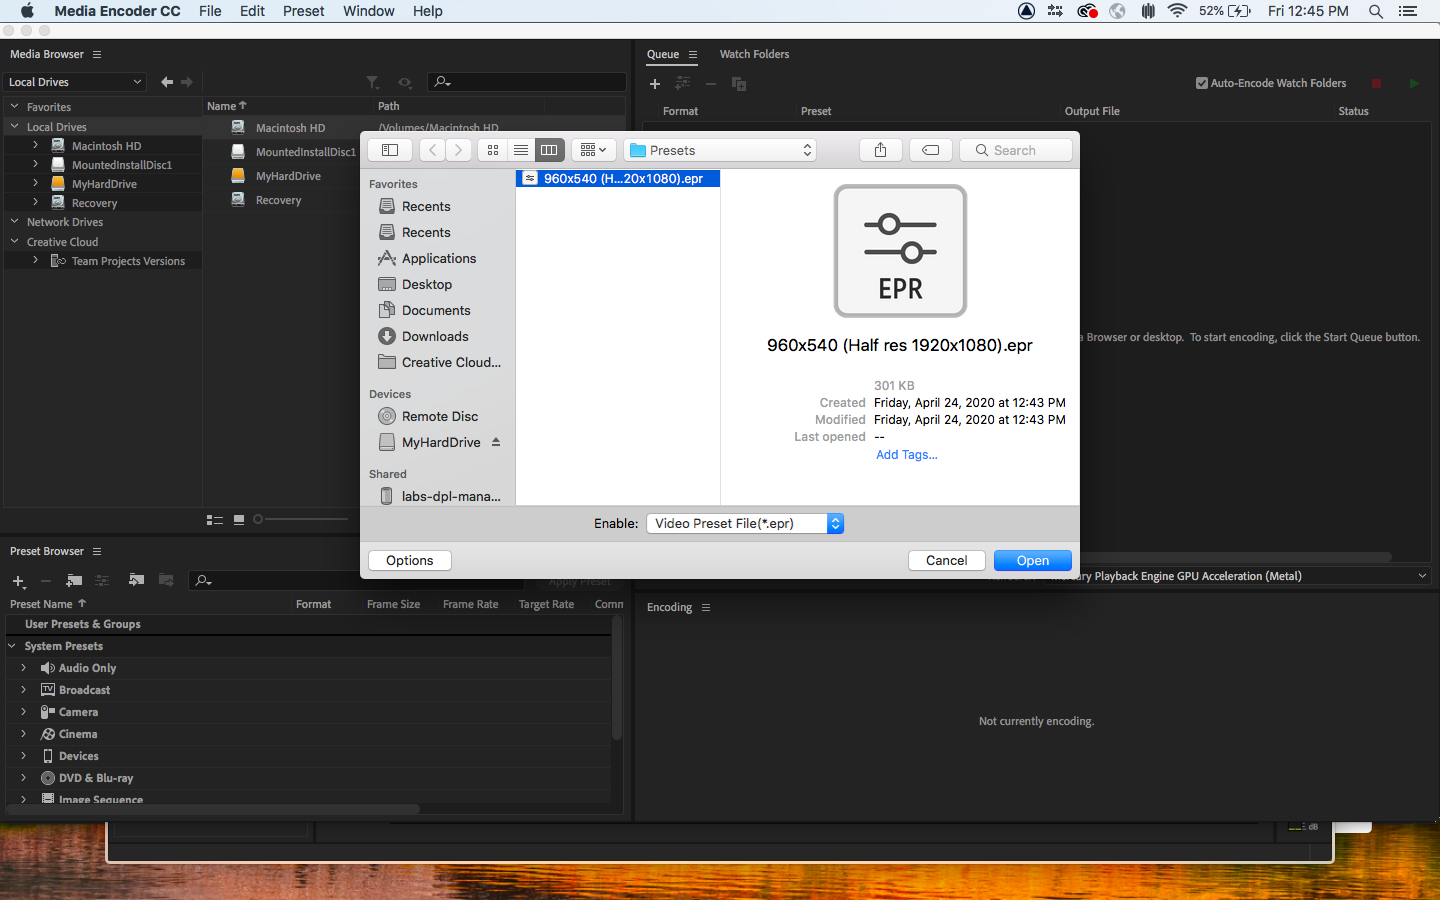This screenshot has width=1440, height=900.
Task: Expand Cinema preset group
Action: pos(23,734)
